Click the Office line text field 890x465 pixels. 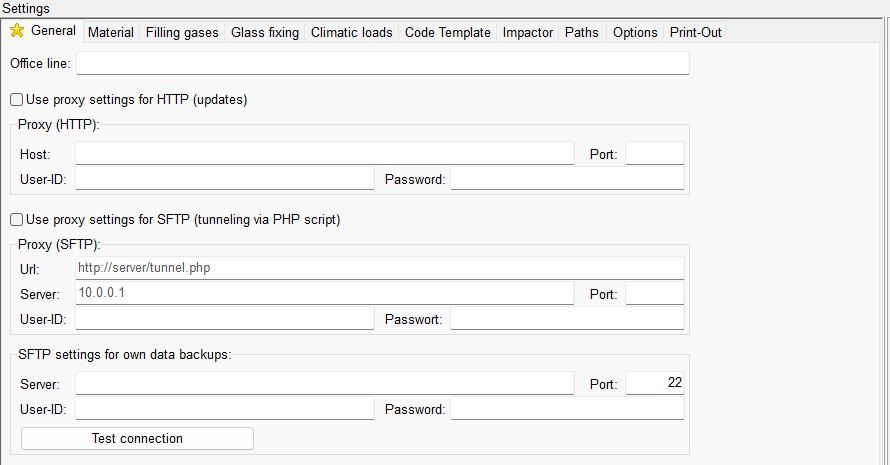tap(382, 64)
